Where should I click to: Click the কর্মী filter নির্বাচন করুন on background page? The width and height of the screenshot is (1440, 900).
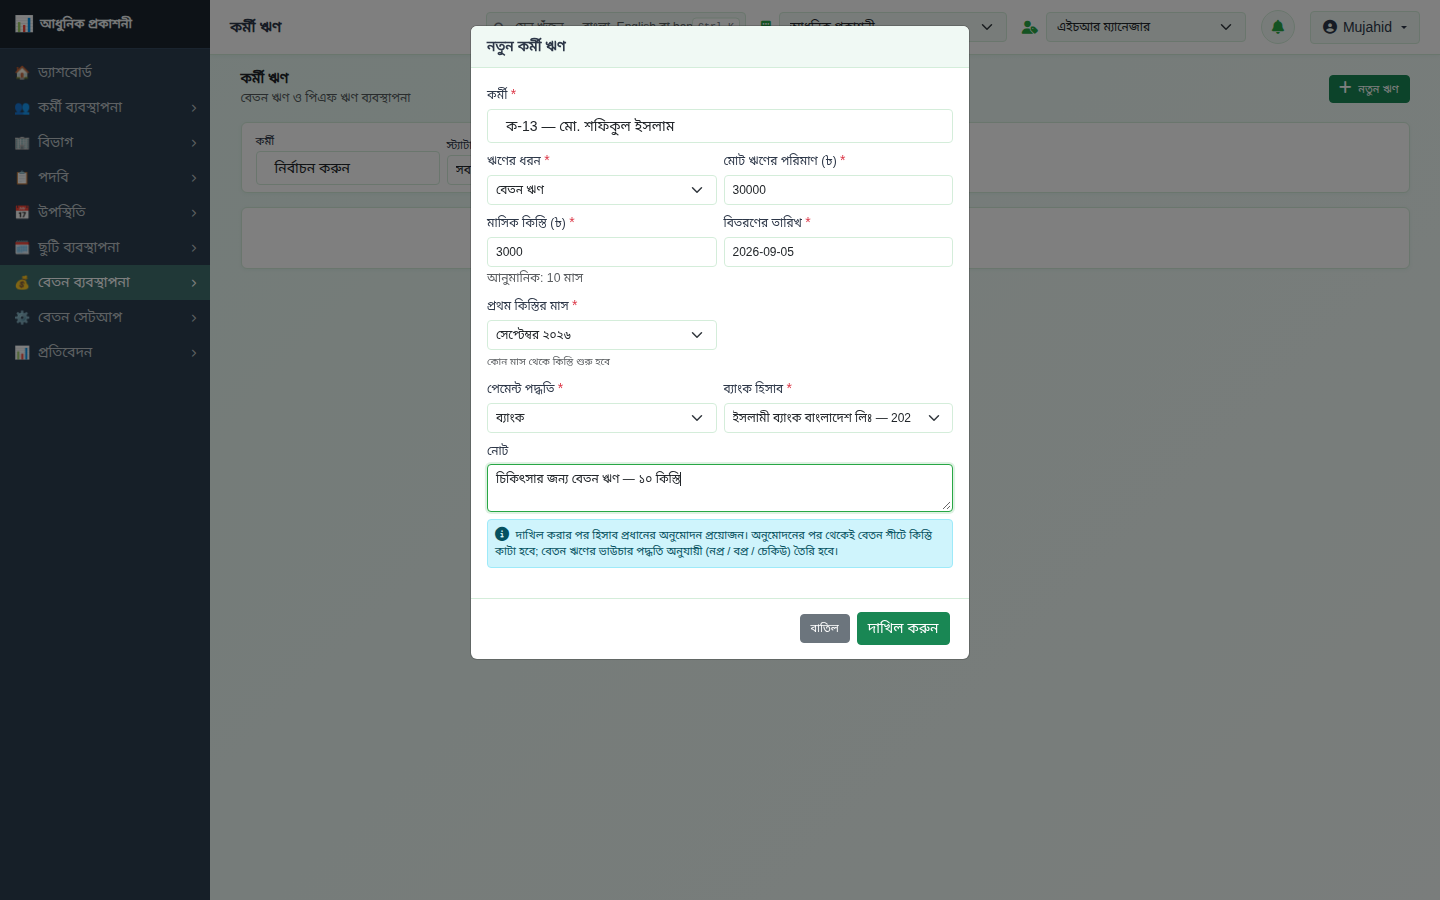348,168
